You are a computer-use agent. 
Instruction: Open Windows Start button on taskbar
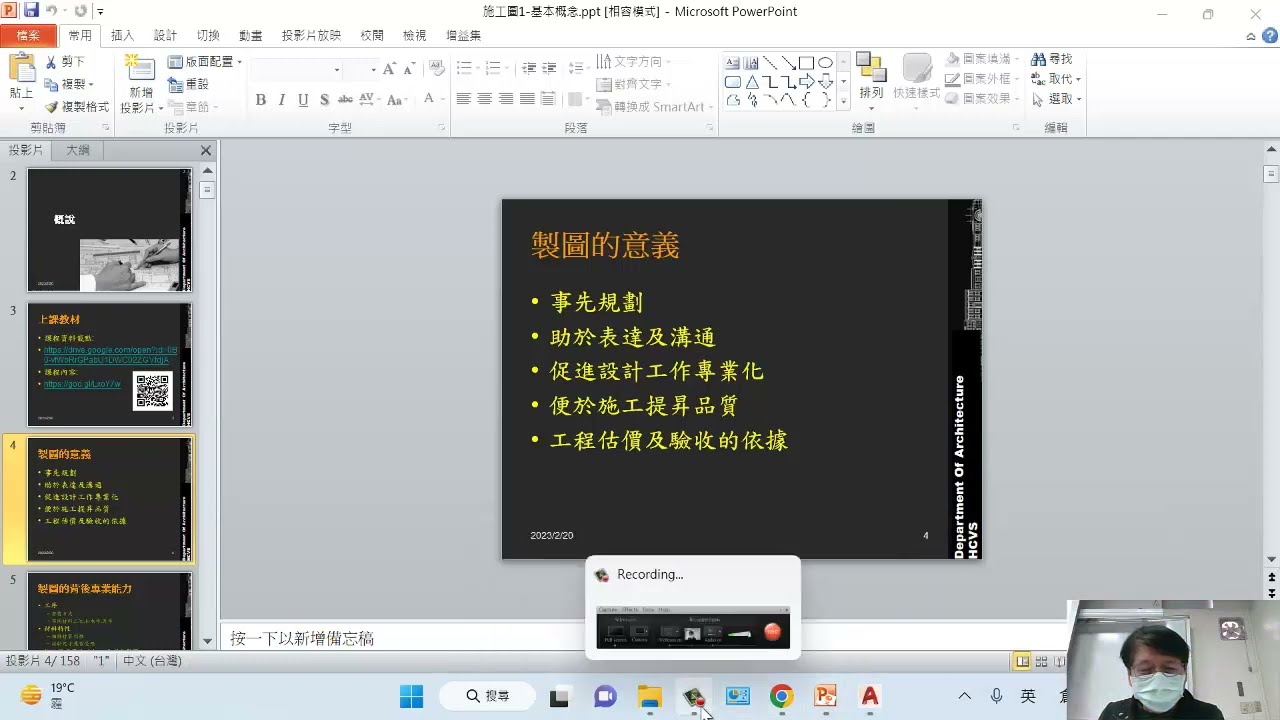(x=411, y=696)
